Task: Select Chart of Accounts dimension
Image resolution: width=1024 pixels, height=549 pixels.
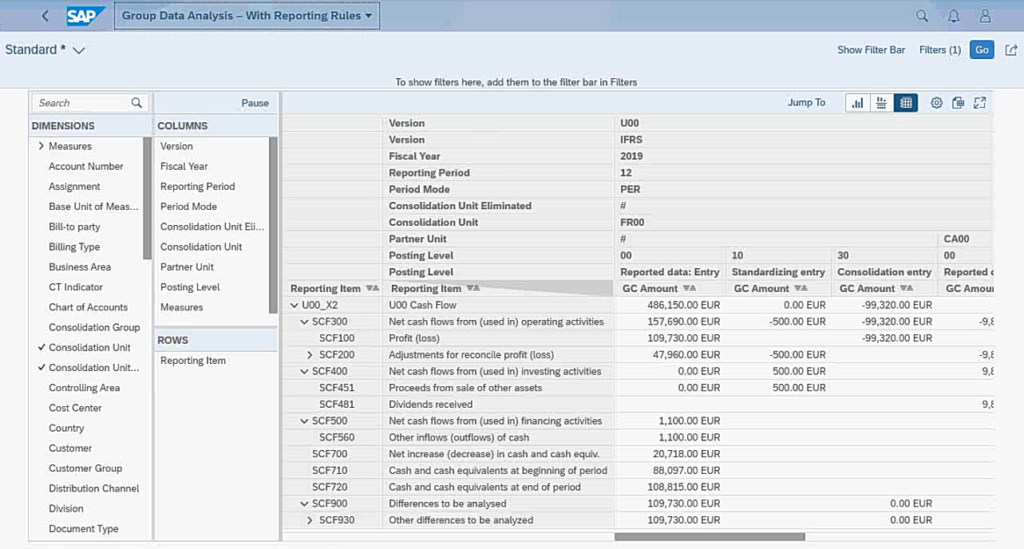Action: click(x=88, y=307)
